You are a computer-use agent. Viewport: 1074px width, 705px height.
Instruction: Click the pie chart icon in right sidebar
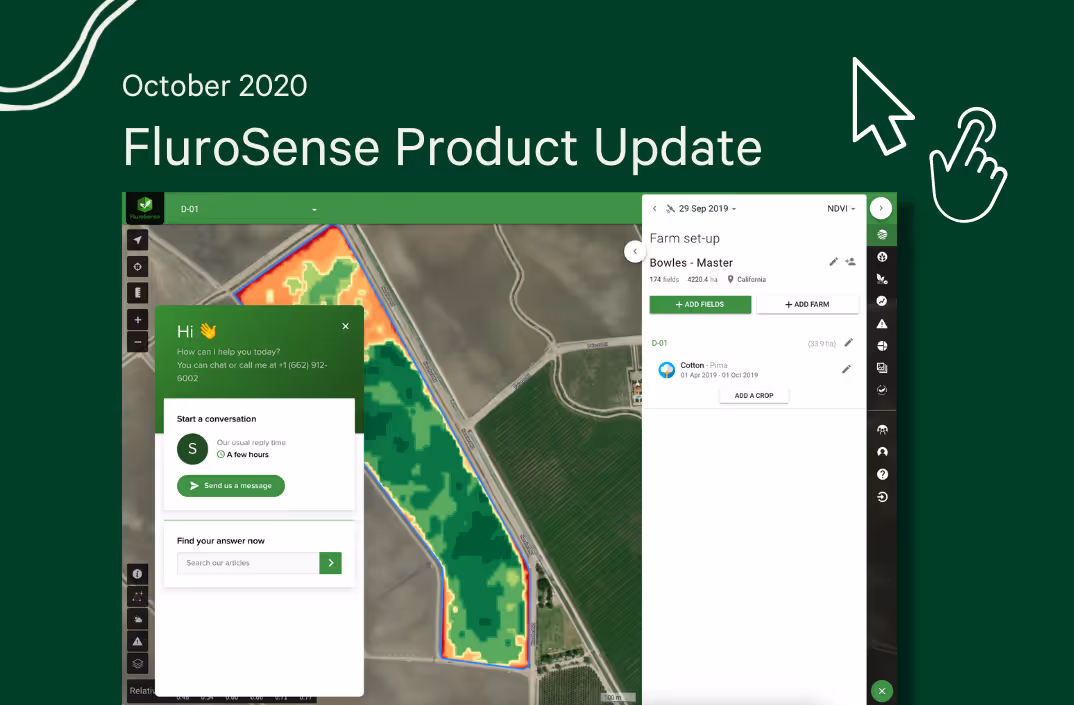point(882,346)
